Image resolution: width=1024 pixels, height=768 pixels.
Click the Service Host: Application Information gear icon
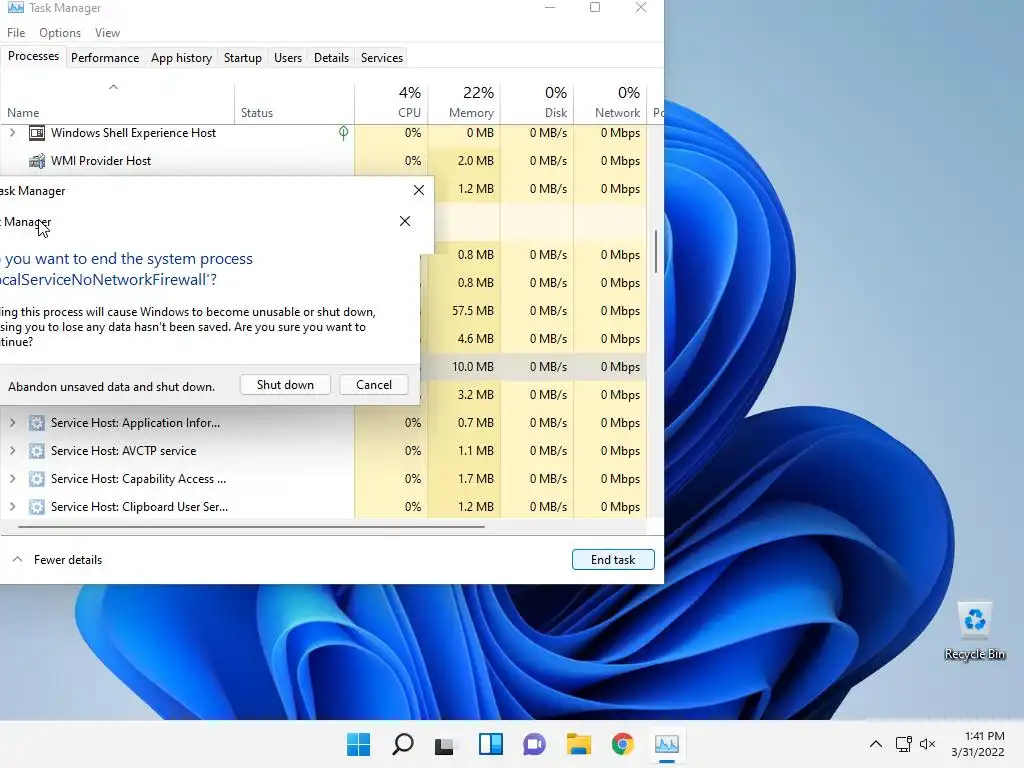tap(37, 423)
